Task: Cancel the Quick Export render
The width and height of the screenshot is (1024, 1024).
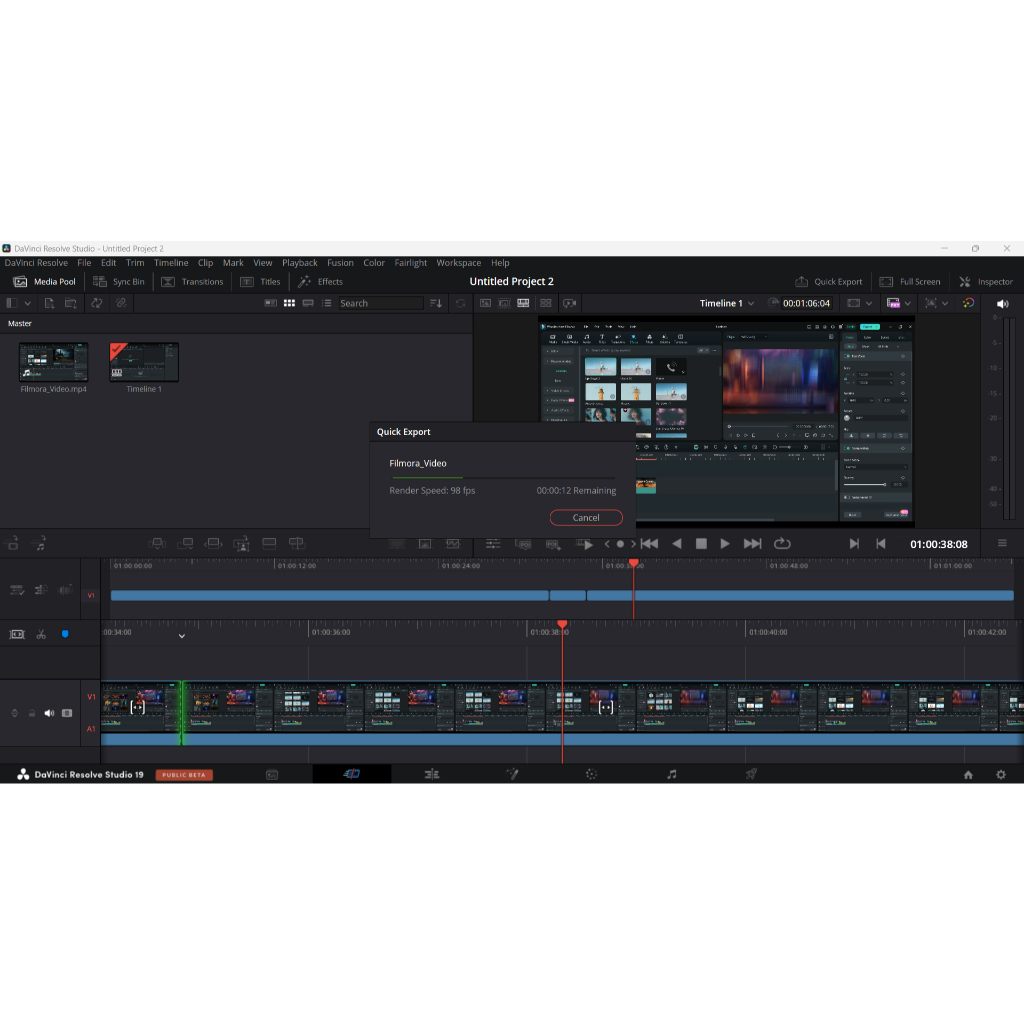Action: click(x=586, y=517)
